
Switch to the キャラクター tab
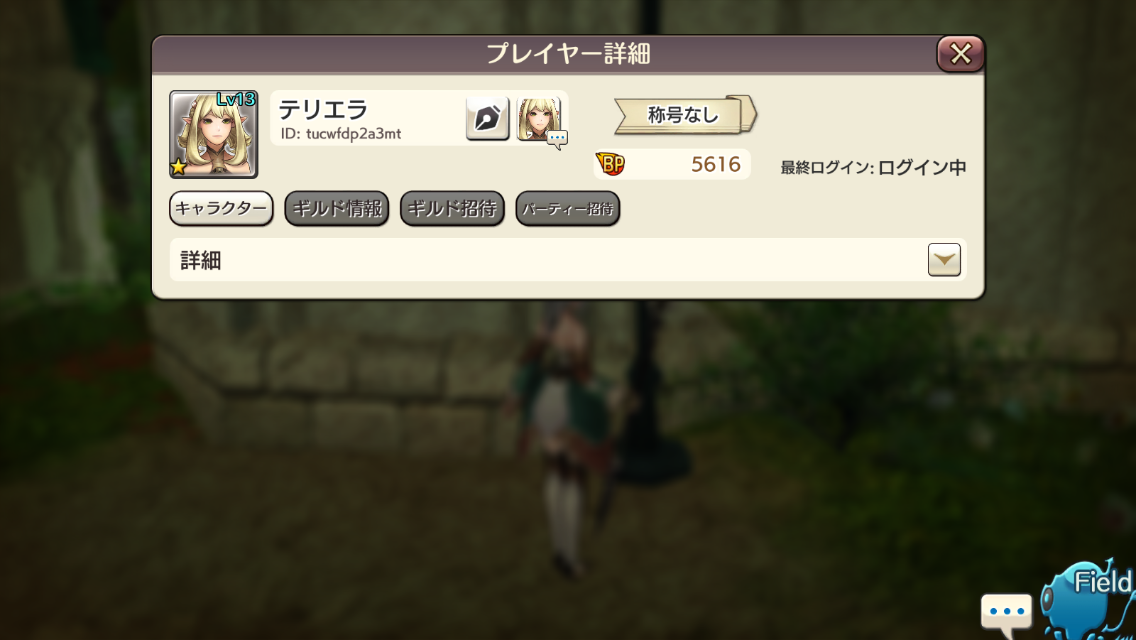(221, 209)
